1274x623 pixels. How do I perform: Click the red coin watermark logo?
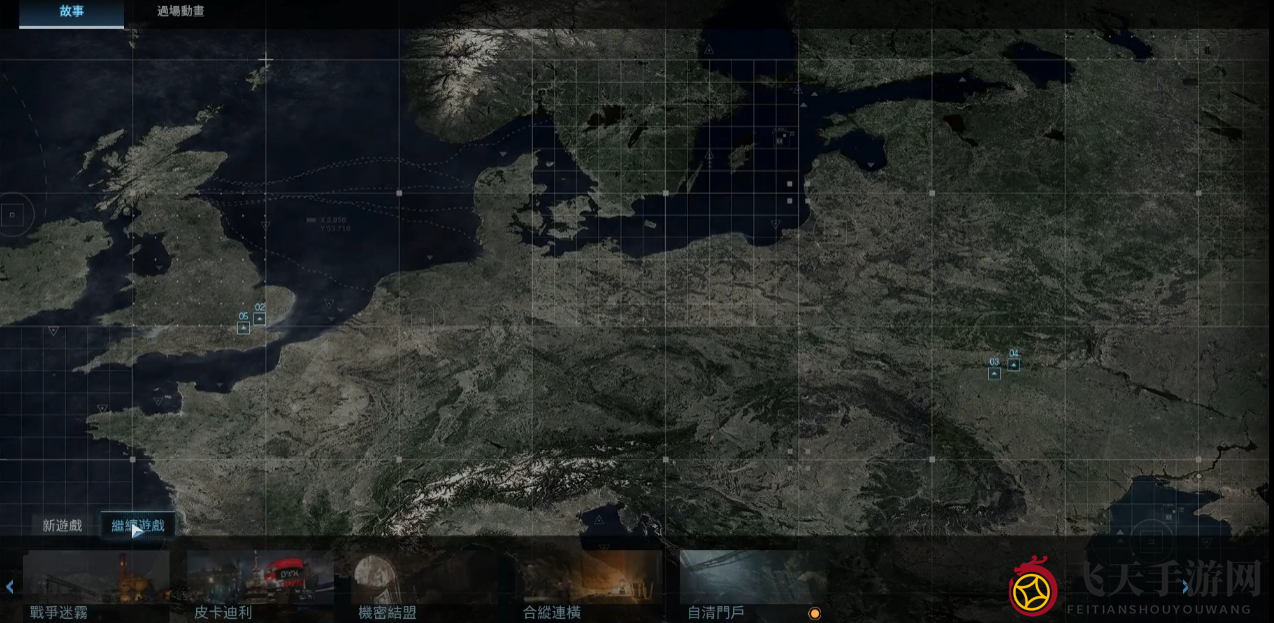pyautogui.click(x=1033, y=590)
